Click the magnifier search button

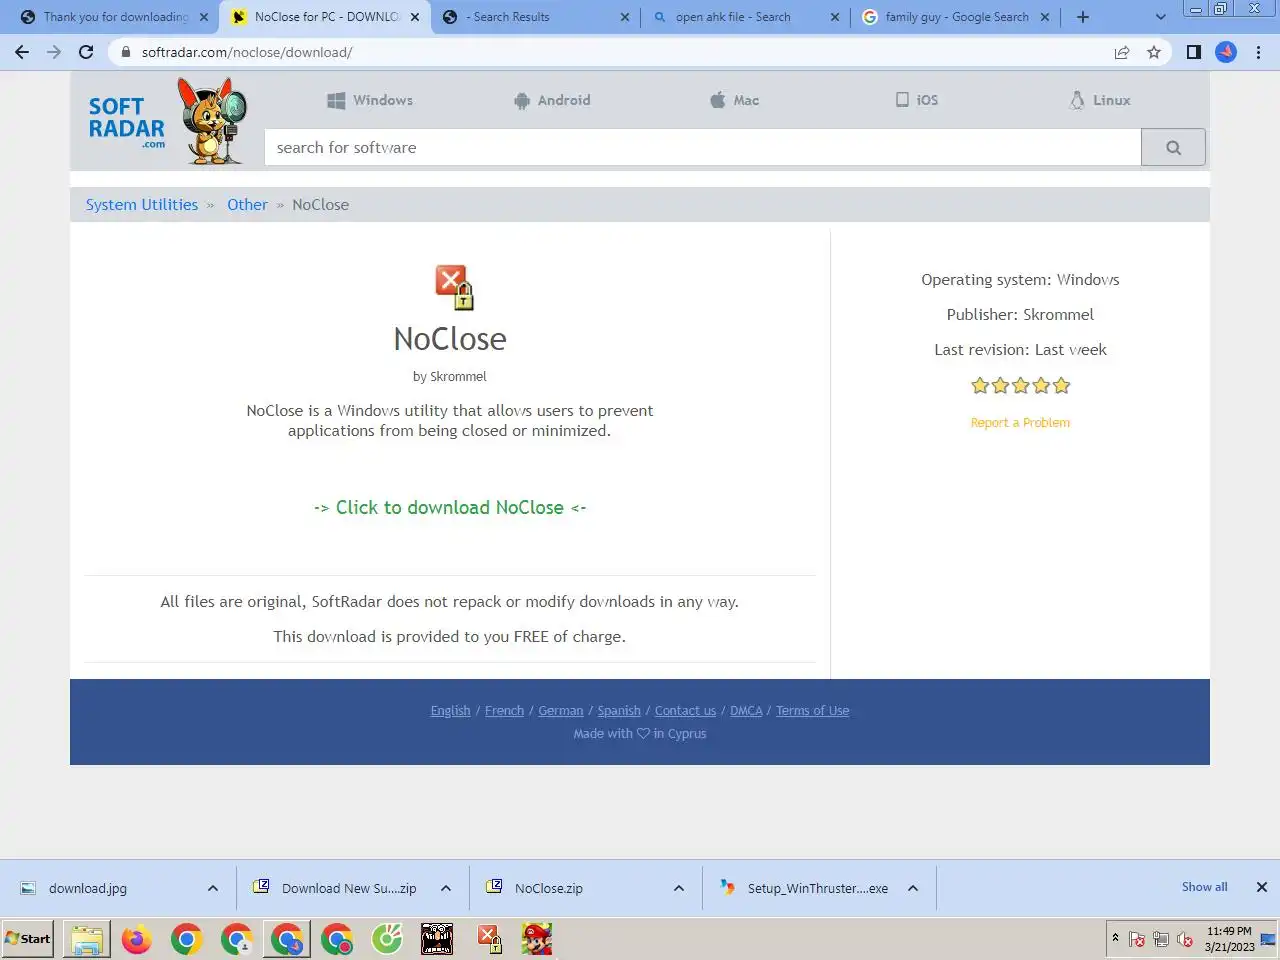point(1173,148)
